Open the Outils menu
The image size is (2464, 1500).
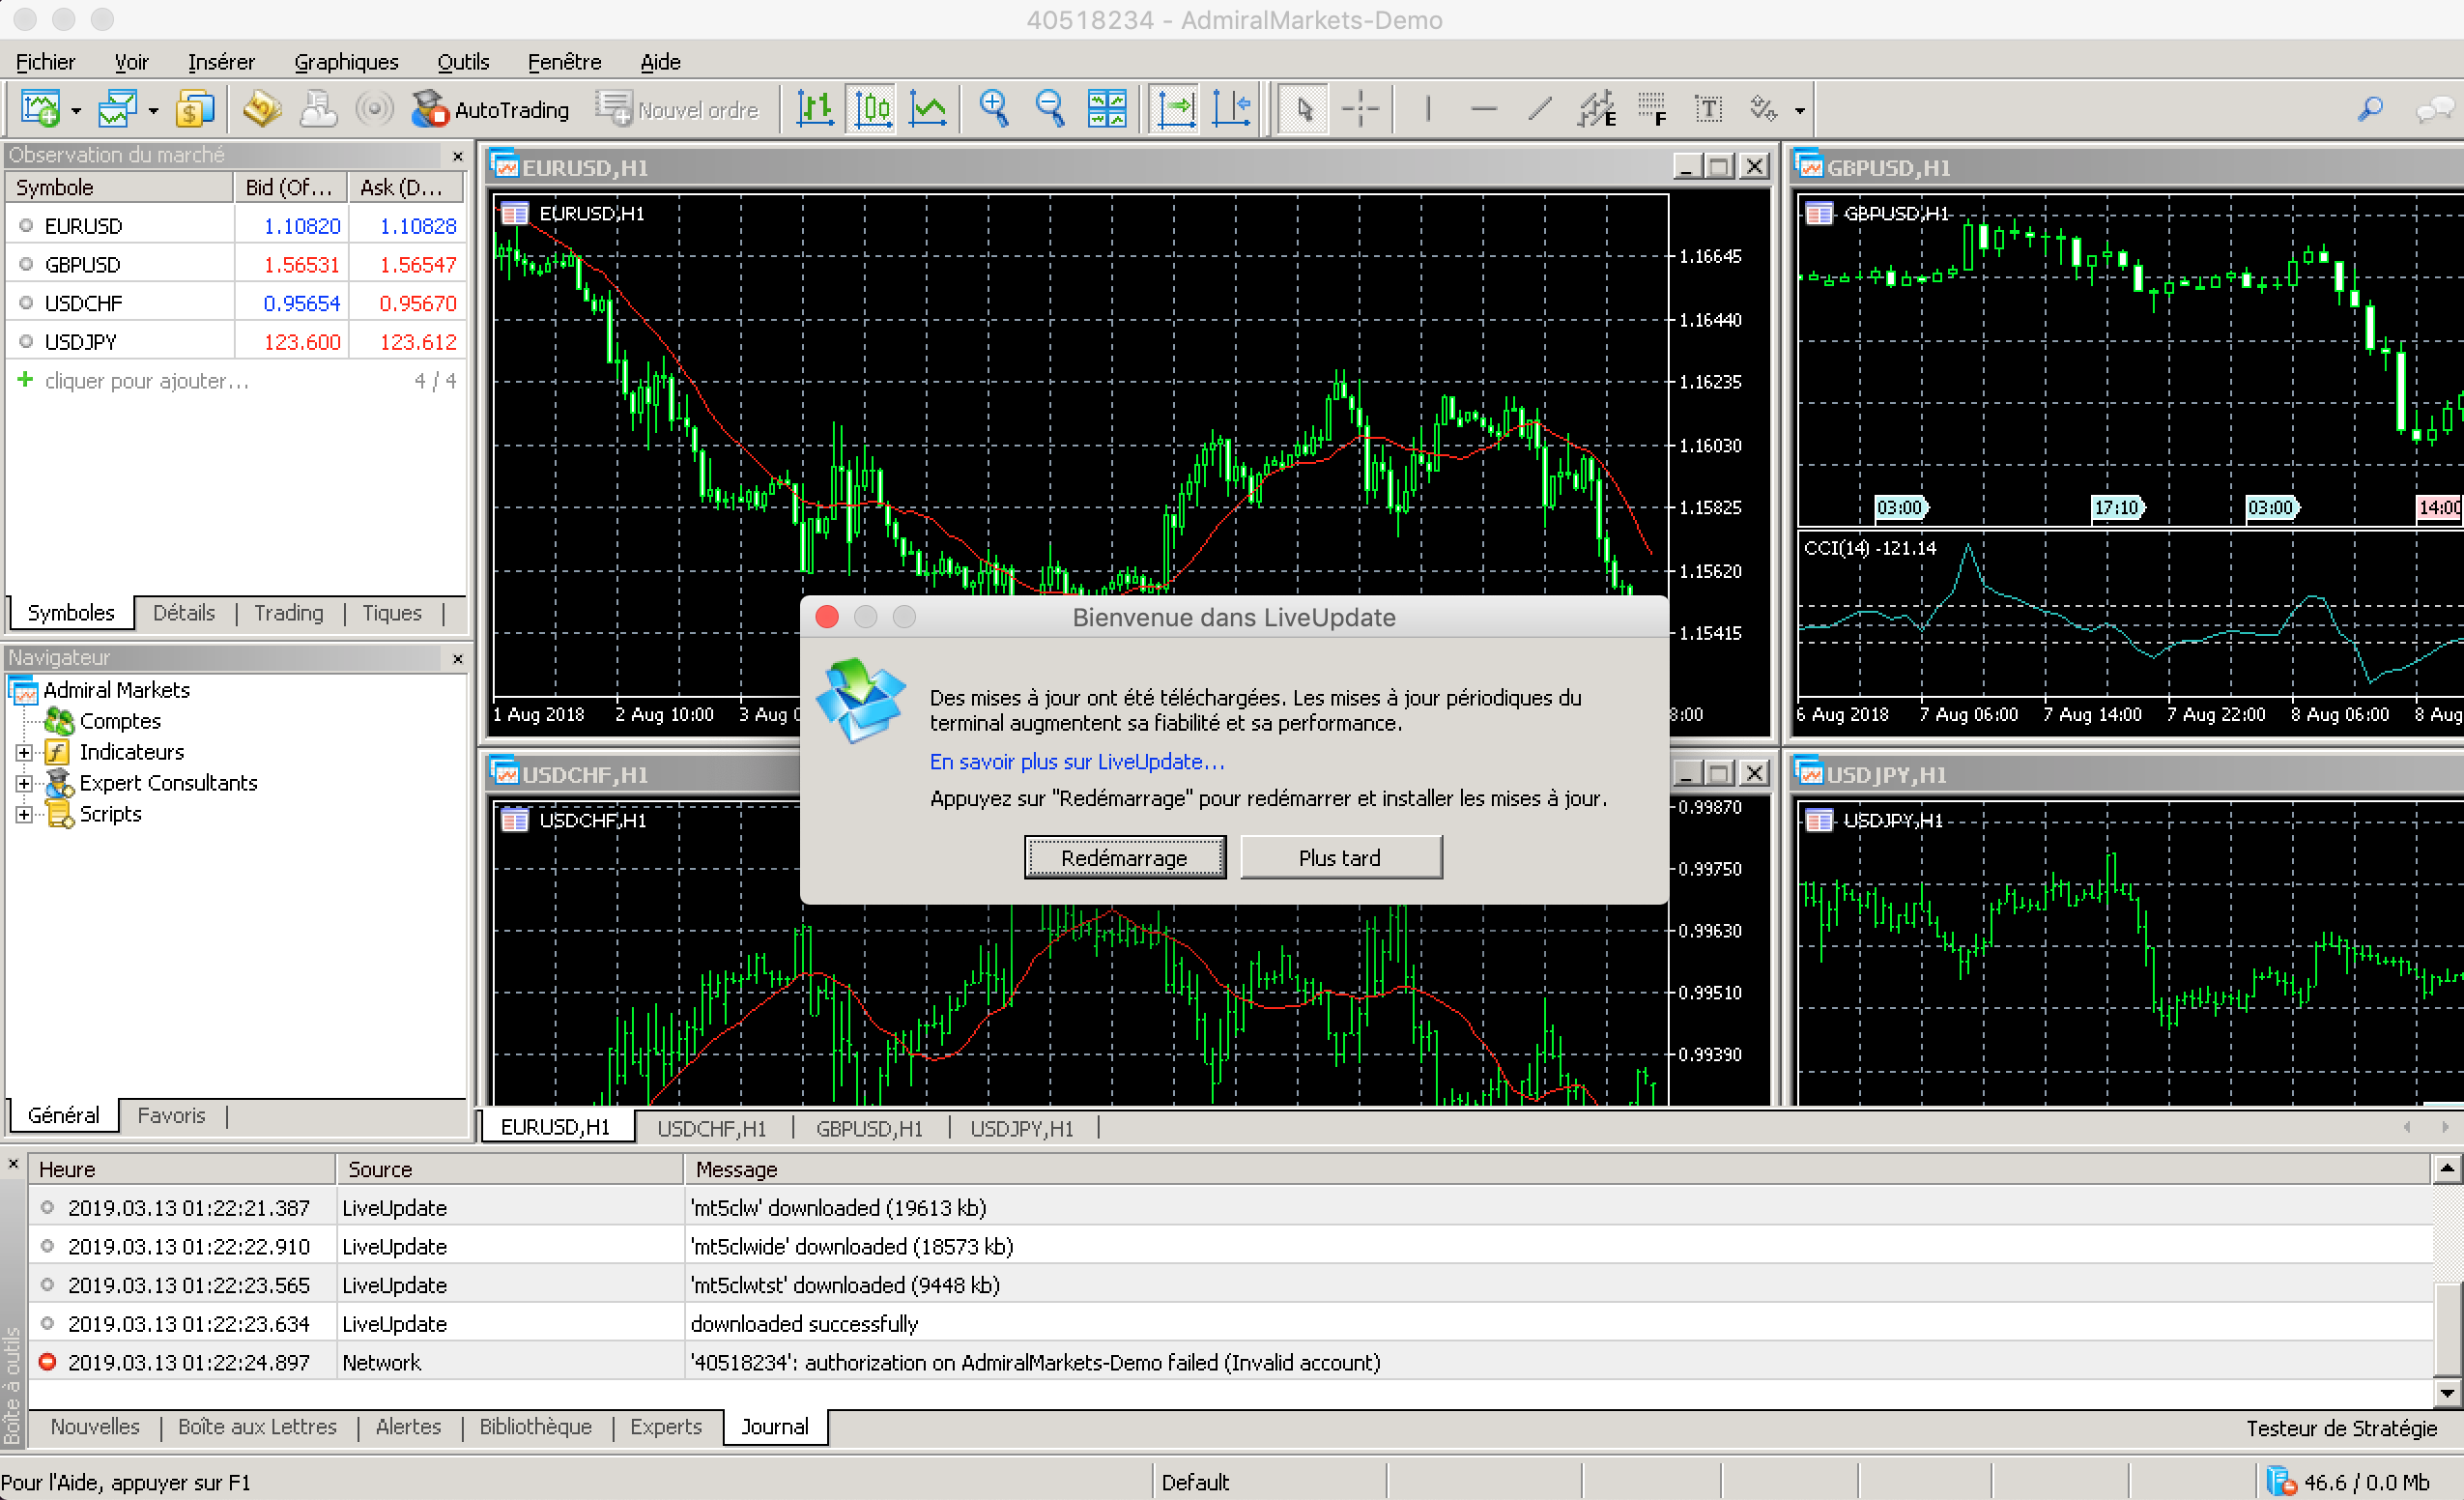(x=463, y=62)
